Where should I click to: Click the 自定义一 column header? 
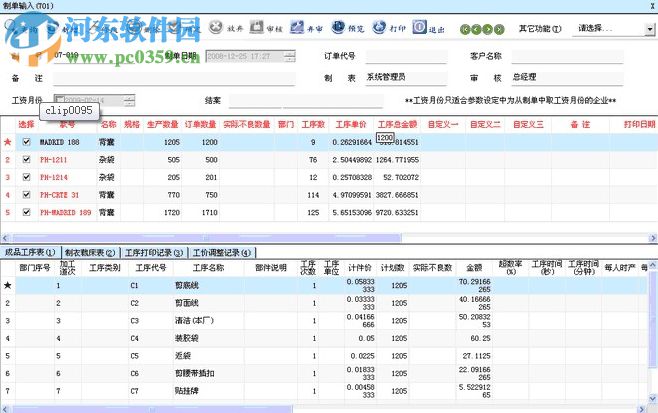[x=443, y=124]
